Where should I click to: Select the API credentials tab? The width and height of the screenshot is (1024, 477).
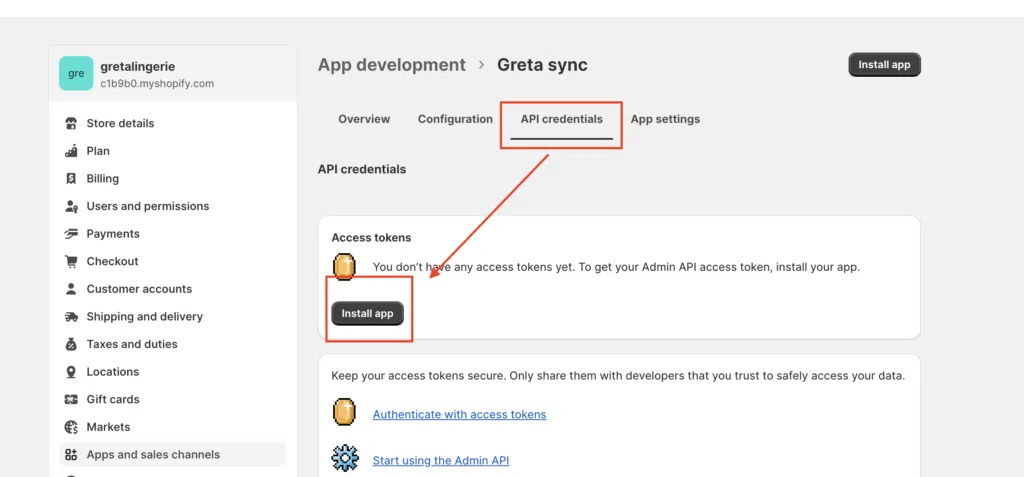(x=561, y=119)
